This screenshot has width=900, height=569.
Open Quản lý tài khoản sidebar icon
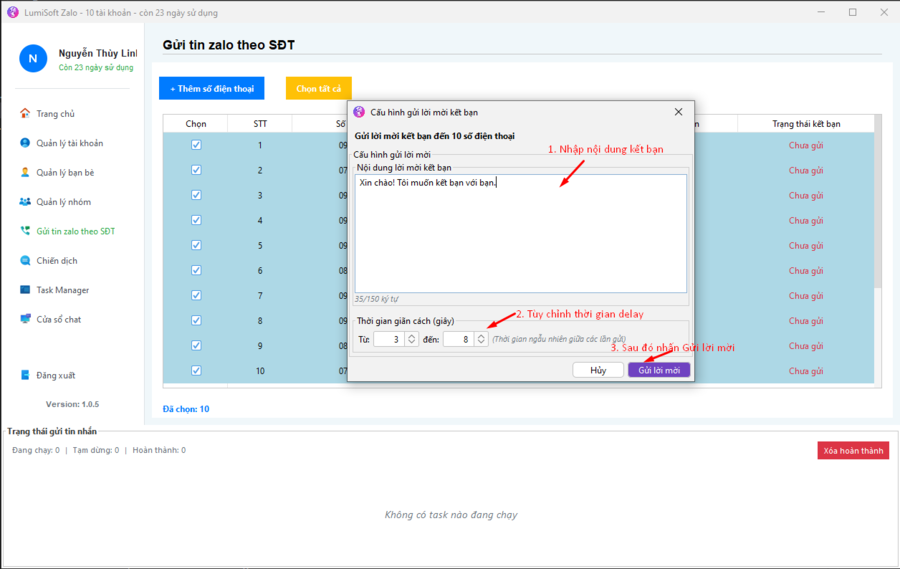[26, 143]
